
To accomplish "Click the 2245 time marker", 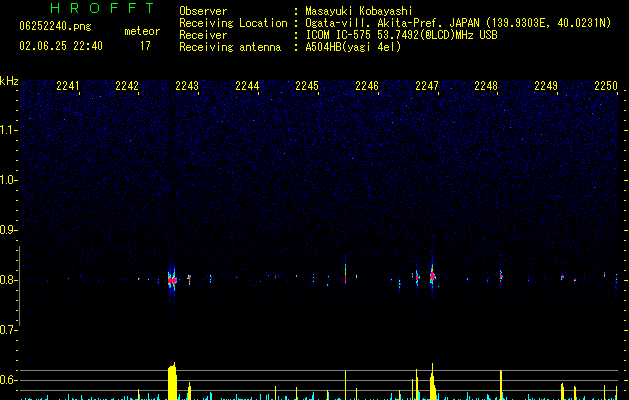I will pos(307,86).
